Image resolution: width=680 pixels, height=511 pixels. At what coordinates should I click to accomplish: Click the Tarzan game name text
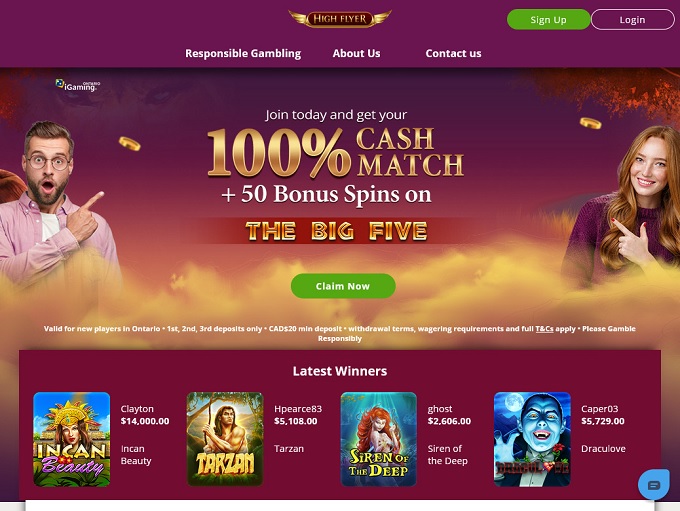[289, 449]
